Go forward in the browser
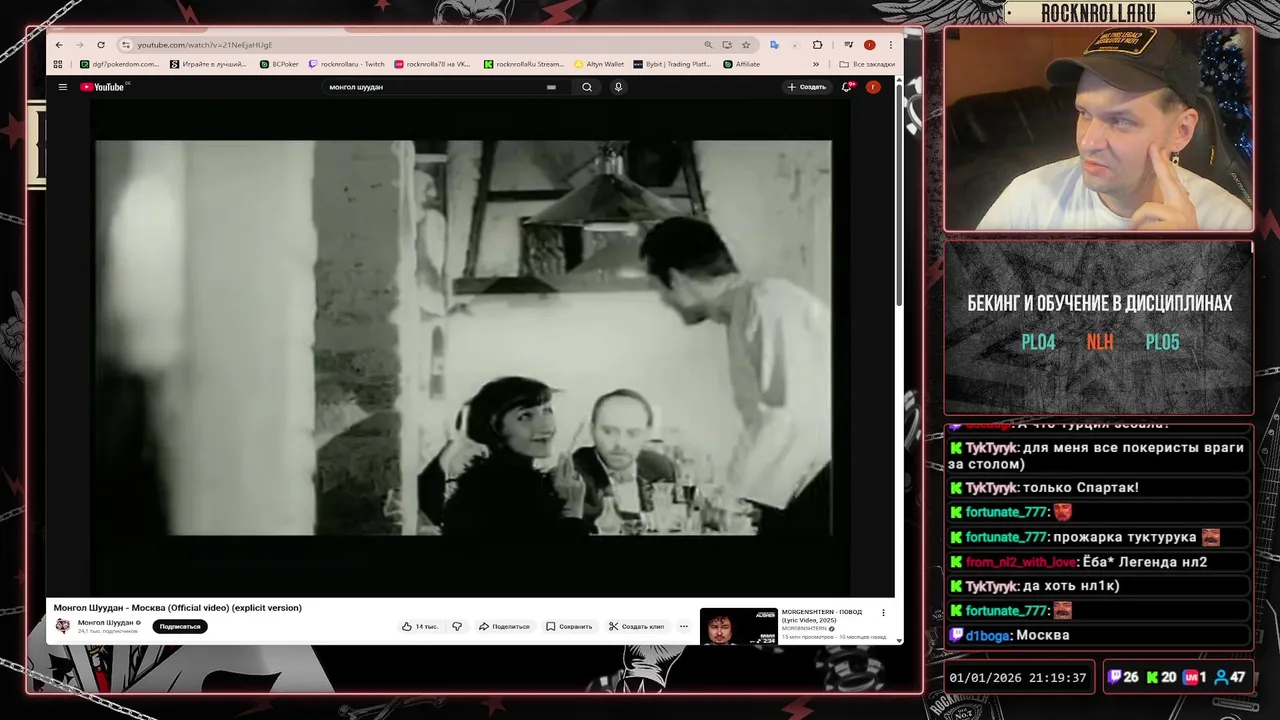Screen dimensions: 1280x720 (x=79, y=45)
